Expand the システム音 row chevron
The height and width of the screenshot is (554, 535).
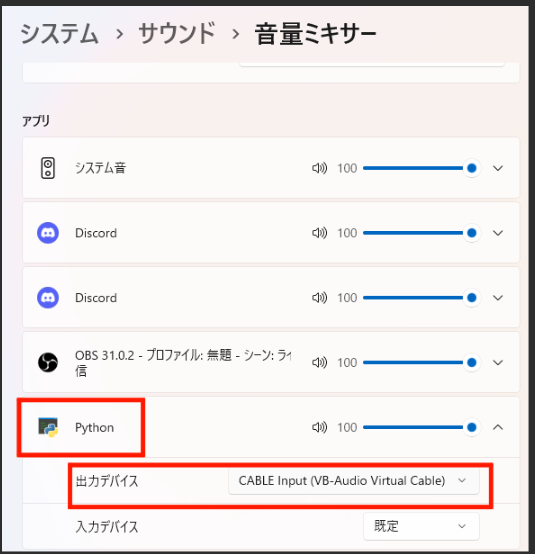498,168
